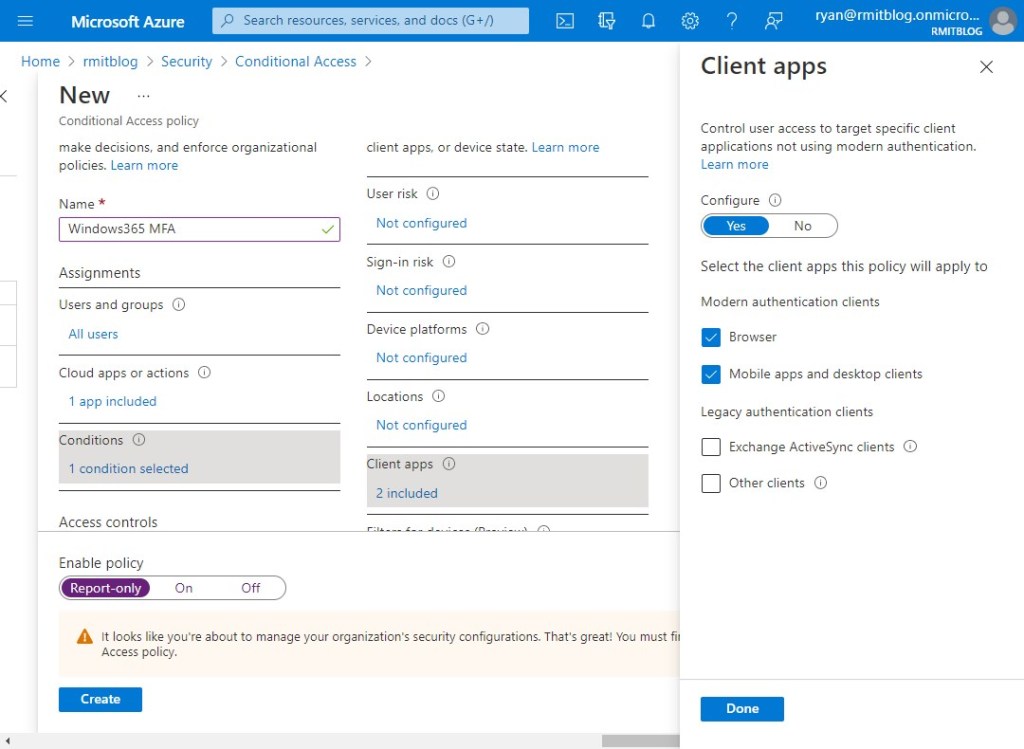
Task: Open Cloud Shell from the top bar
Action: click(x=565, y=21)
